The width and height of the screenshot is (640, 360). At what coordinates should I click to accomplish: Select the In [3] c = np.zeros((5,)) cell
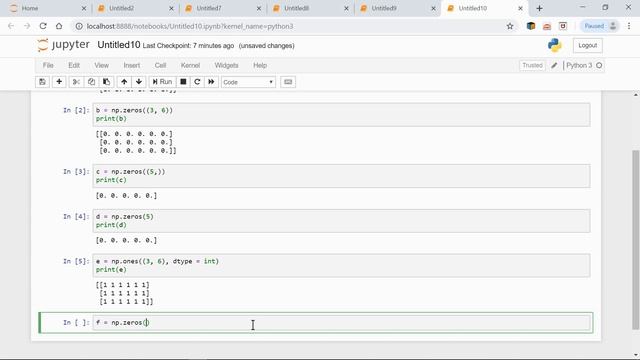point(341,176)
